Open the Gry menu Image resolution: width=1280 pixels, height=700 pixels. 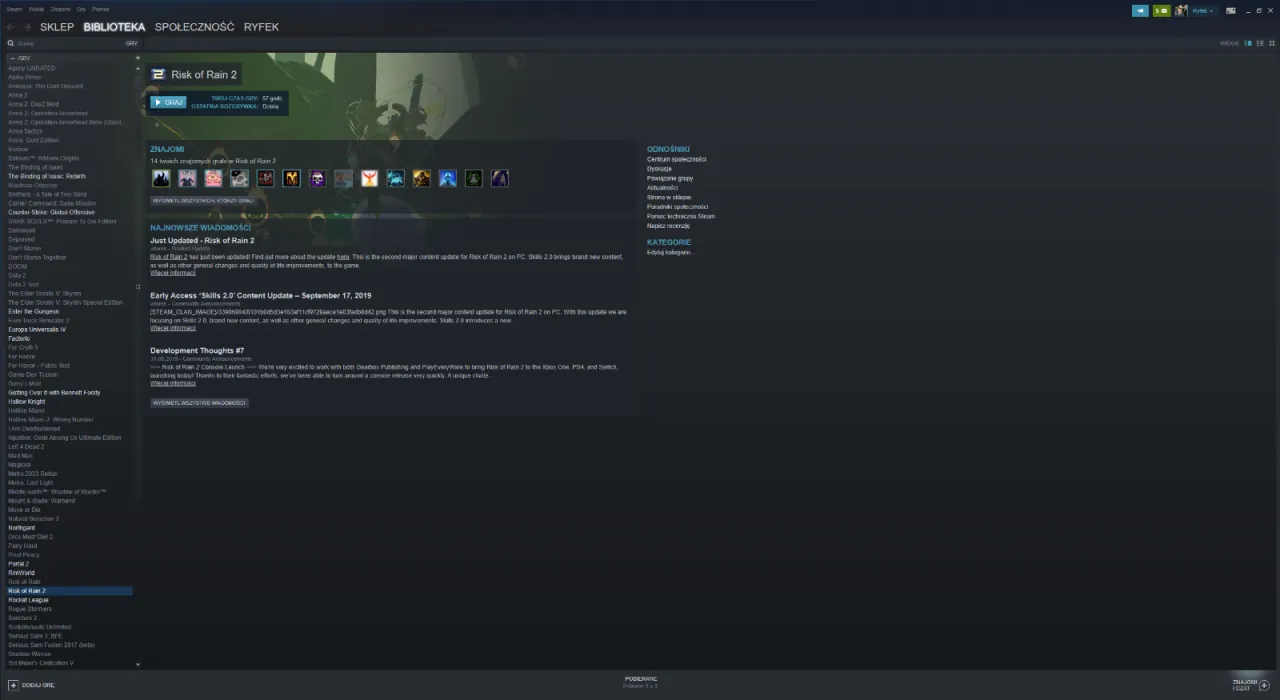click(x=81, y=9)
